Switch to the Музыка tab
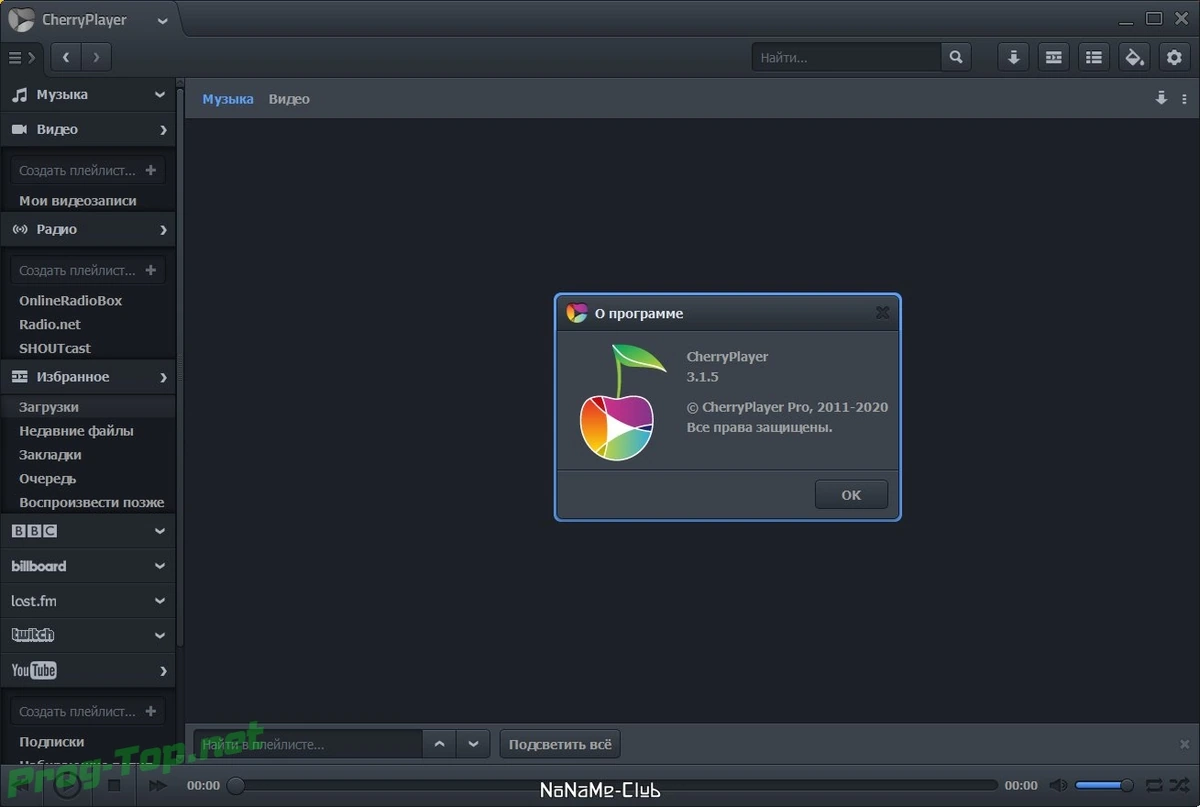 [228, 99]
